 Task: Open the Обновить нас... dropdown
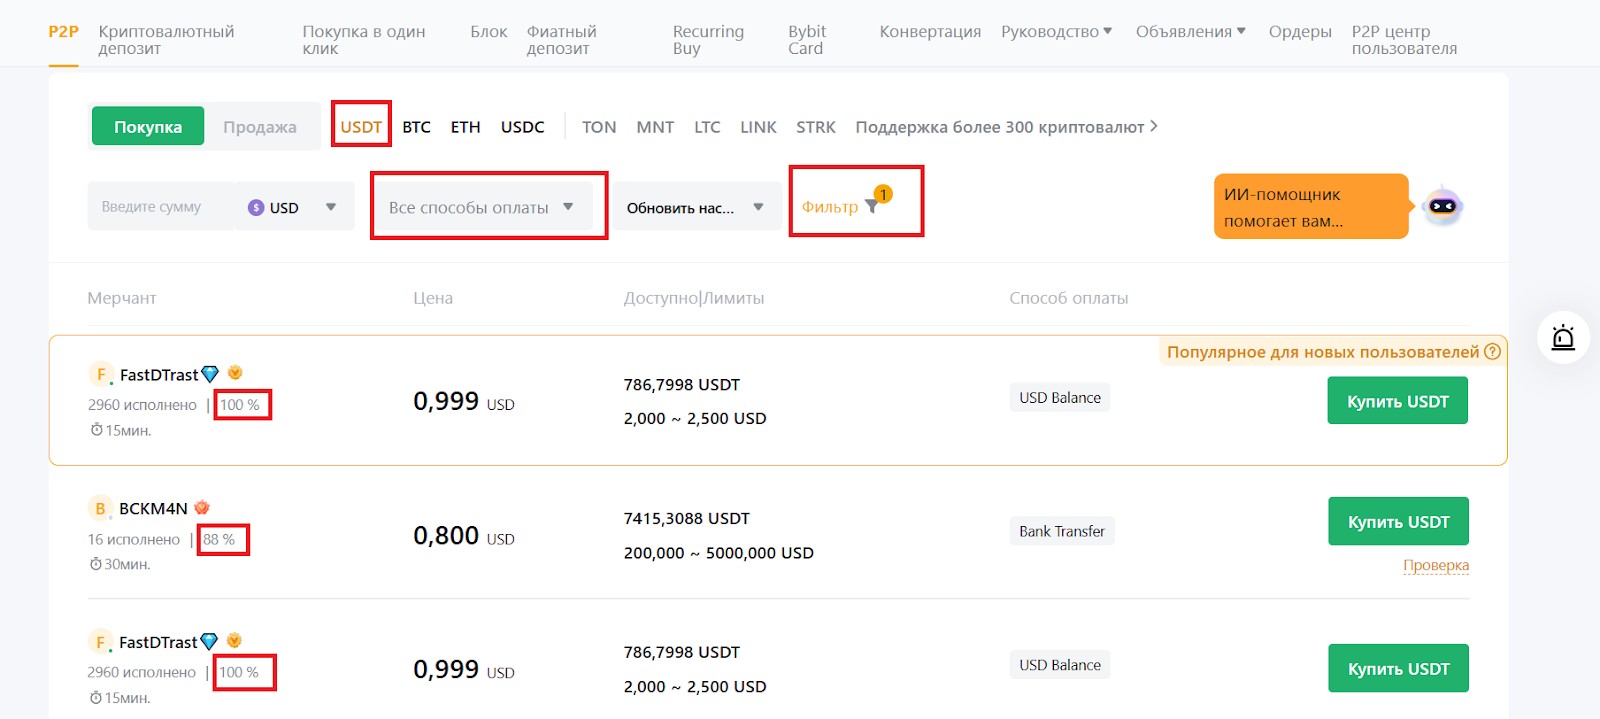697,207
